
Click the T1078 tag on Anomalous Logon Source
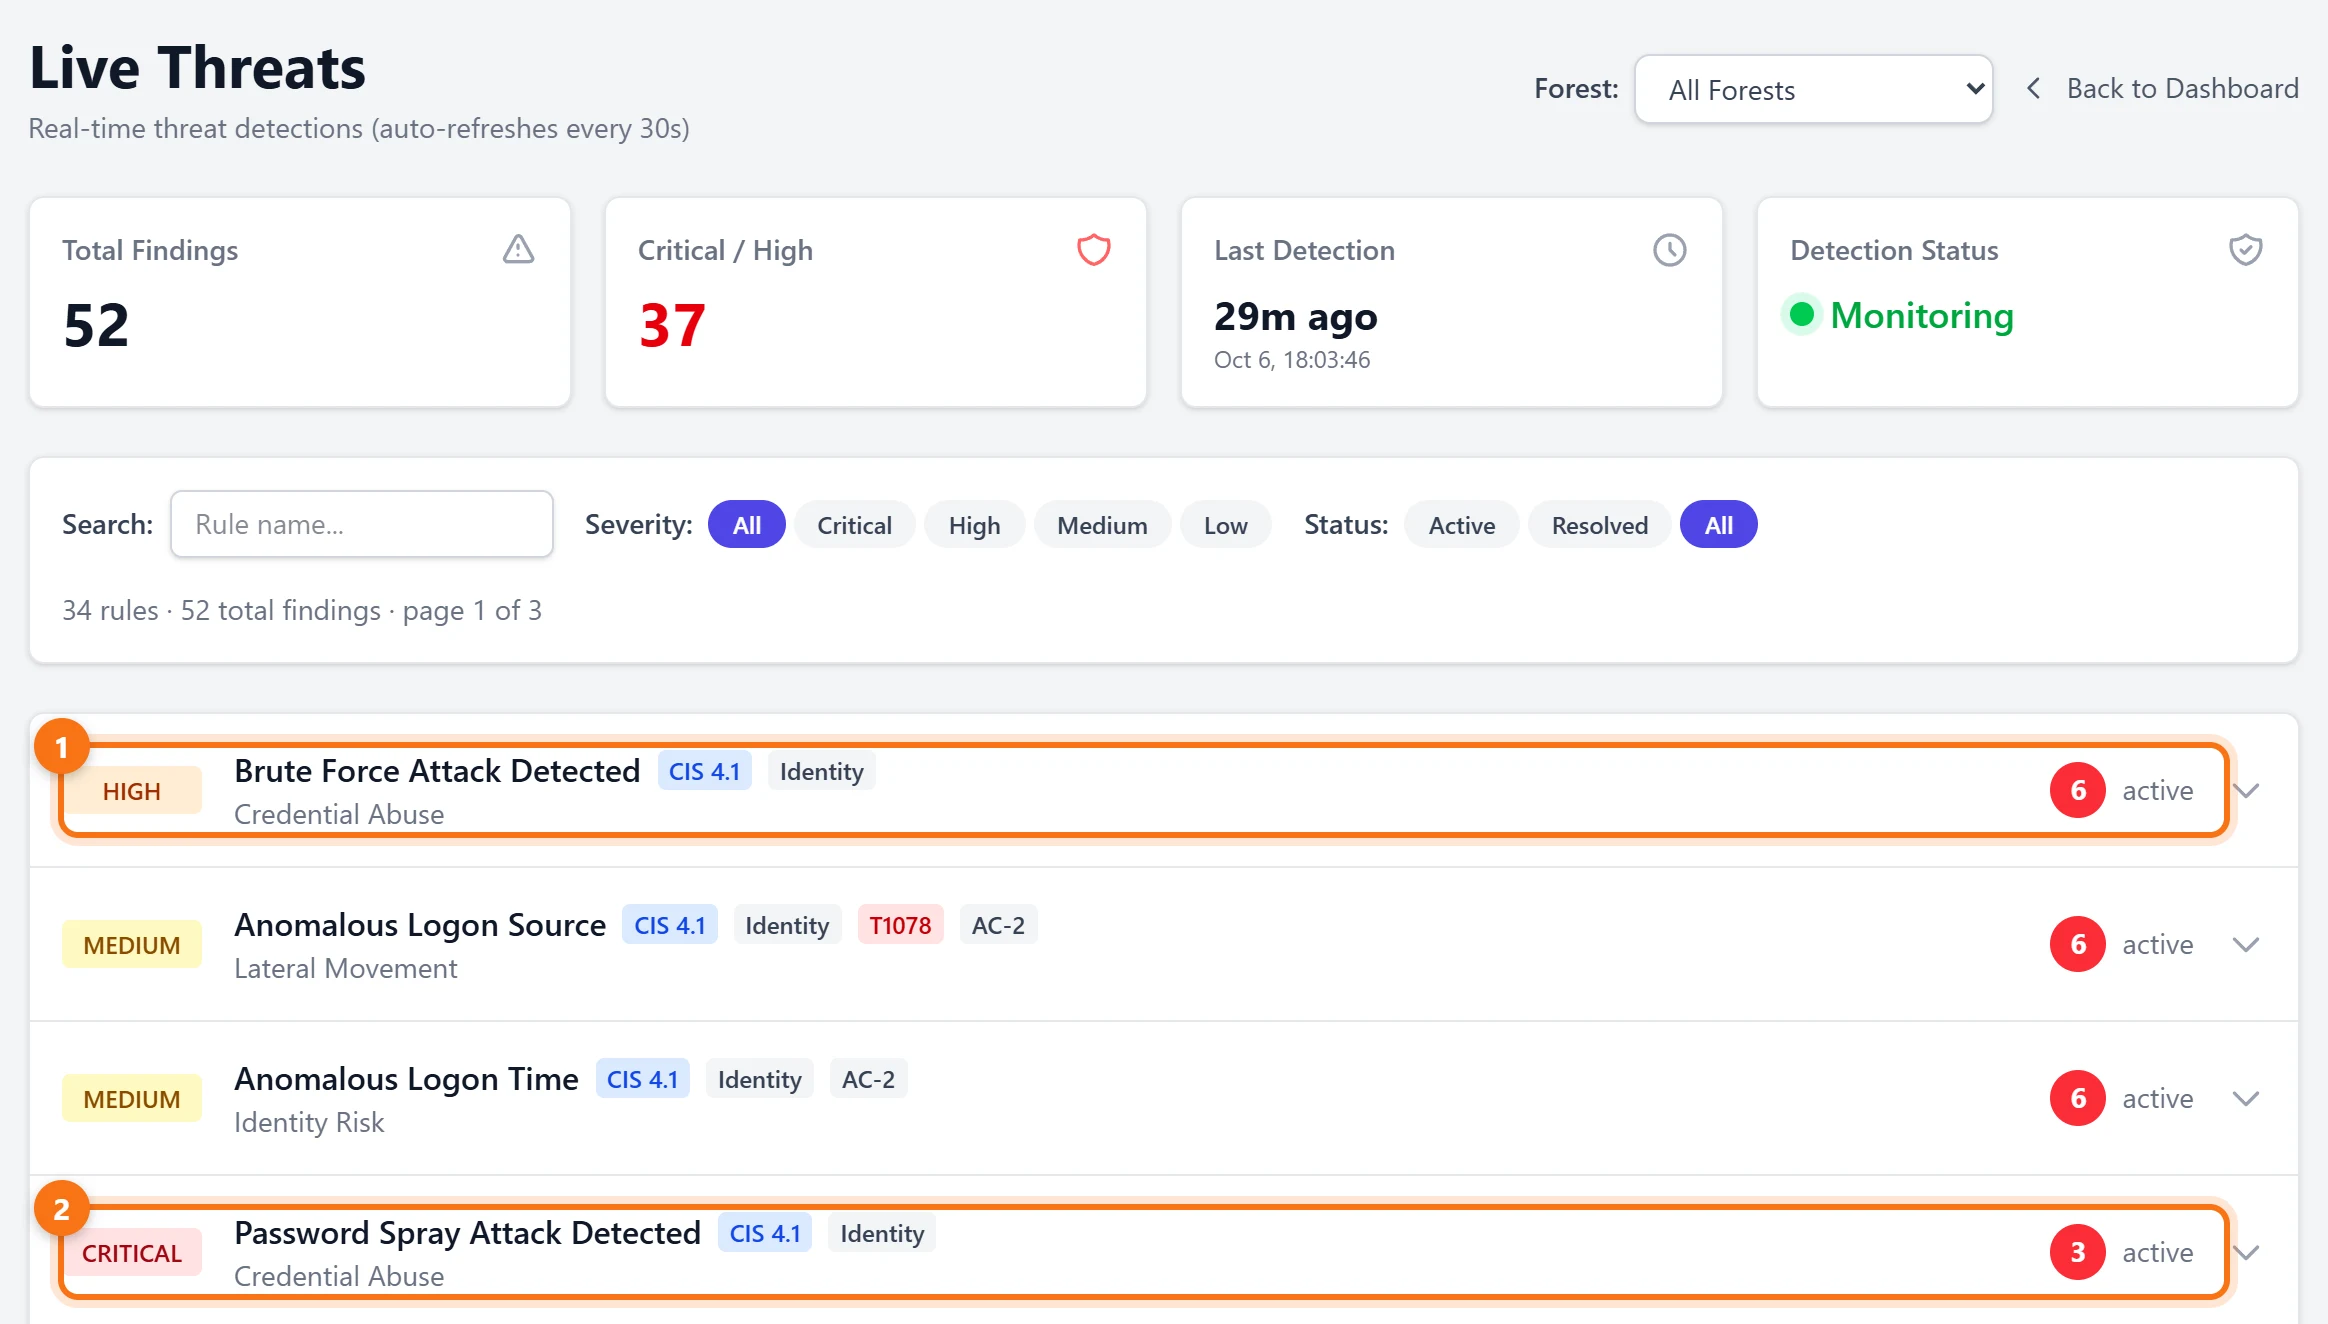pos(900,925)
